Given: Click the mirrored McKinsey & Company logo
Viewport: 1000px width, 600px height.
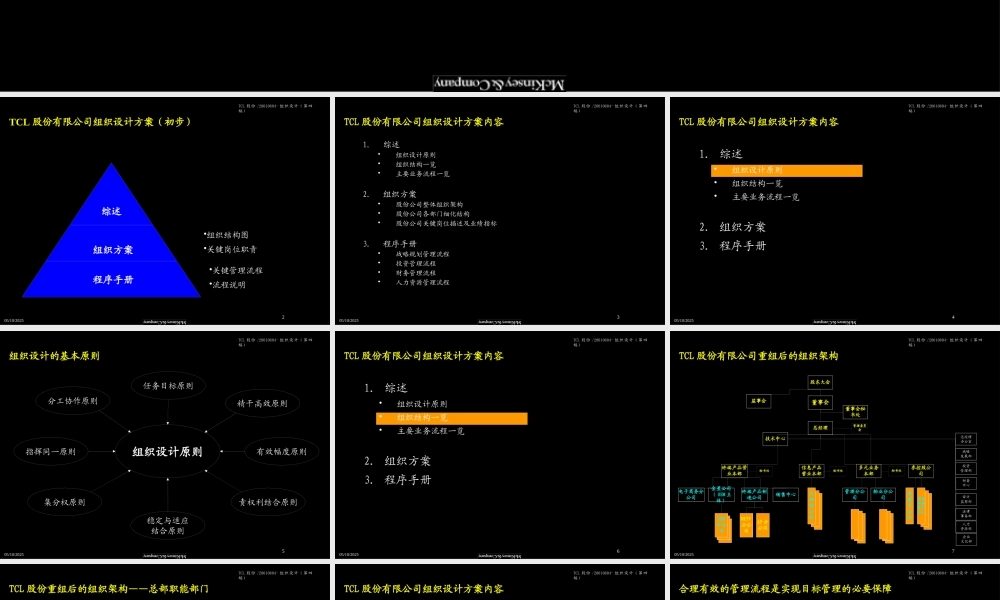Looking at the screenshot, I should [x=499, y=84].
